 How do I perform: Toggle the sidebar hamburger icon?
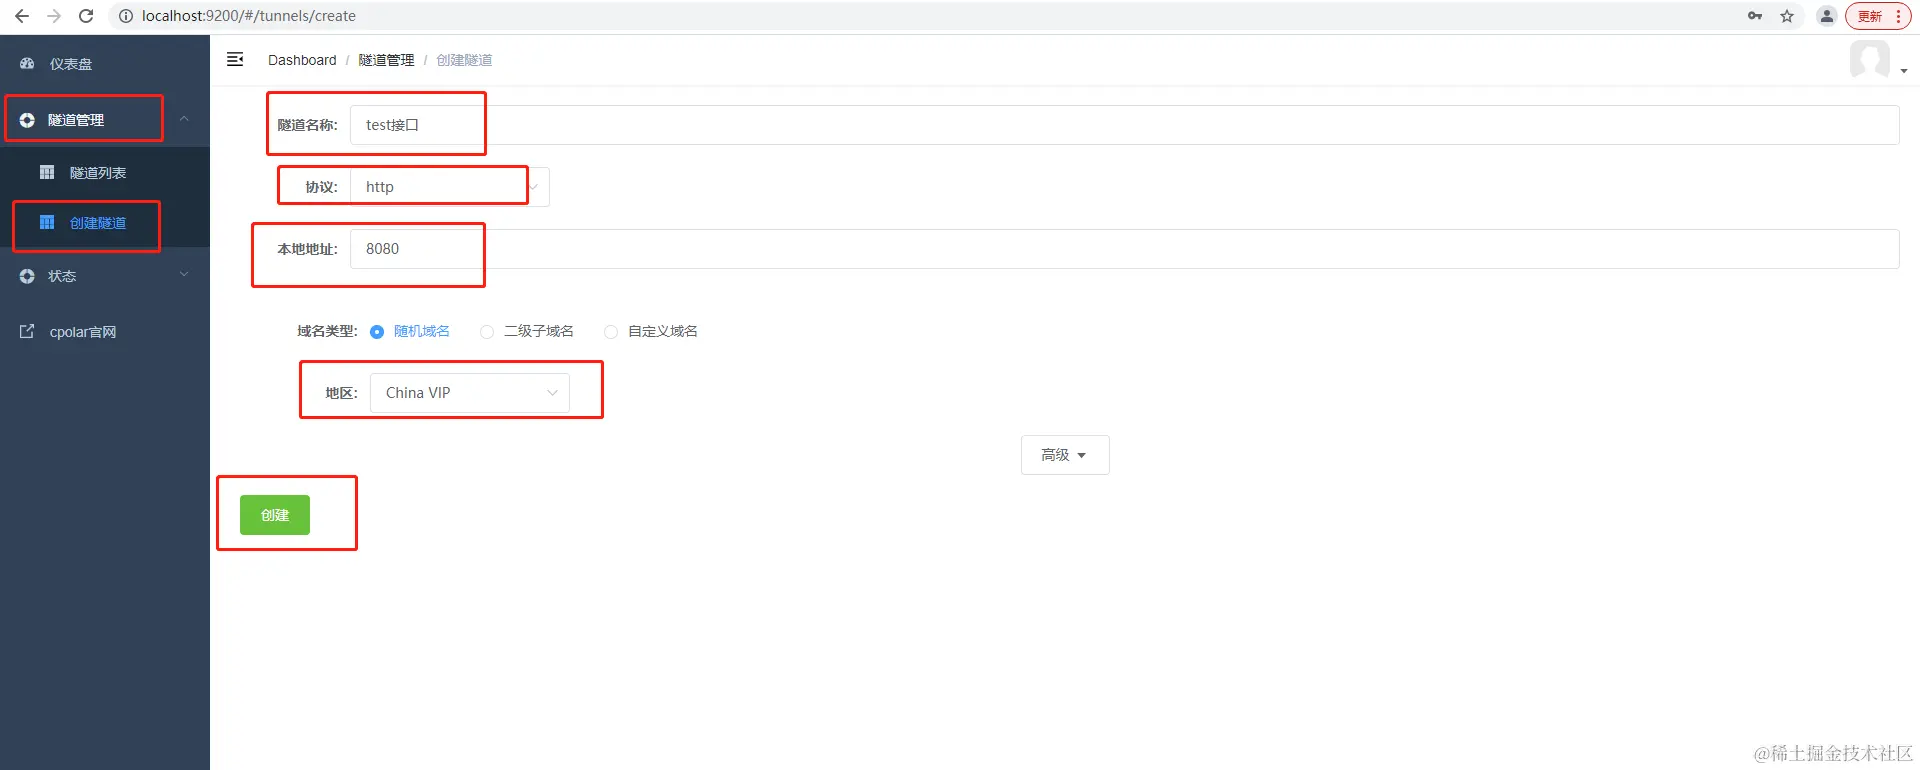[x=235, y=60]
